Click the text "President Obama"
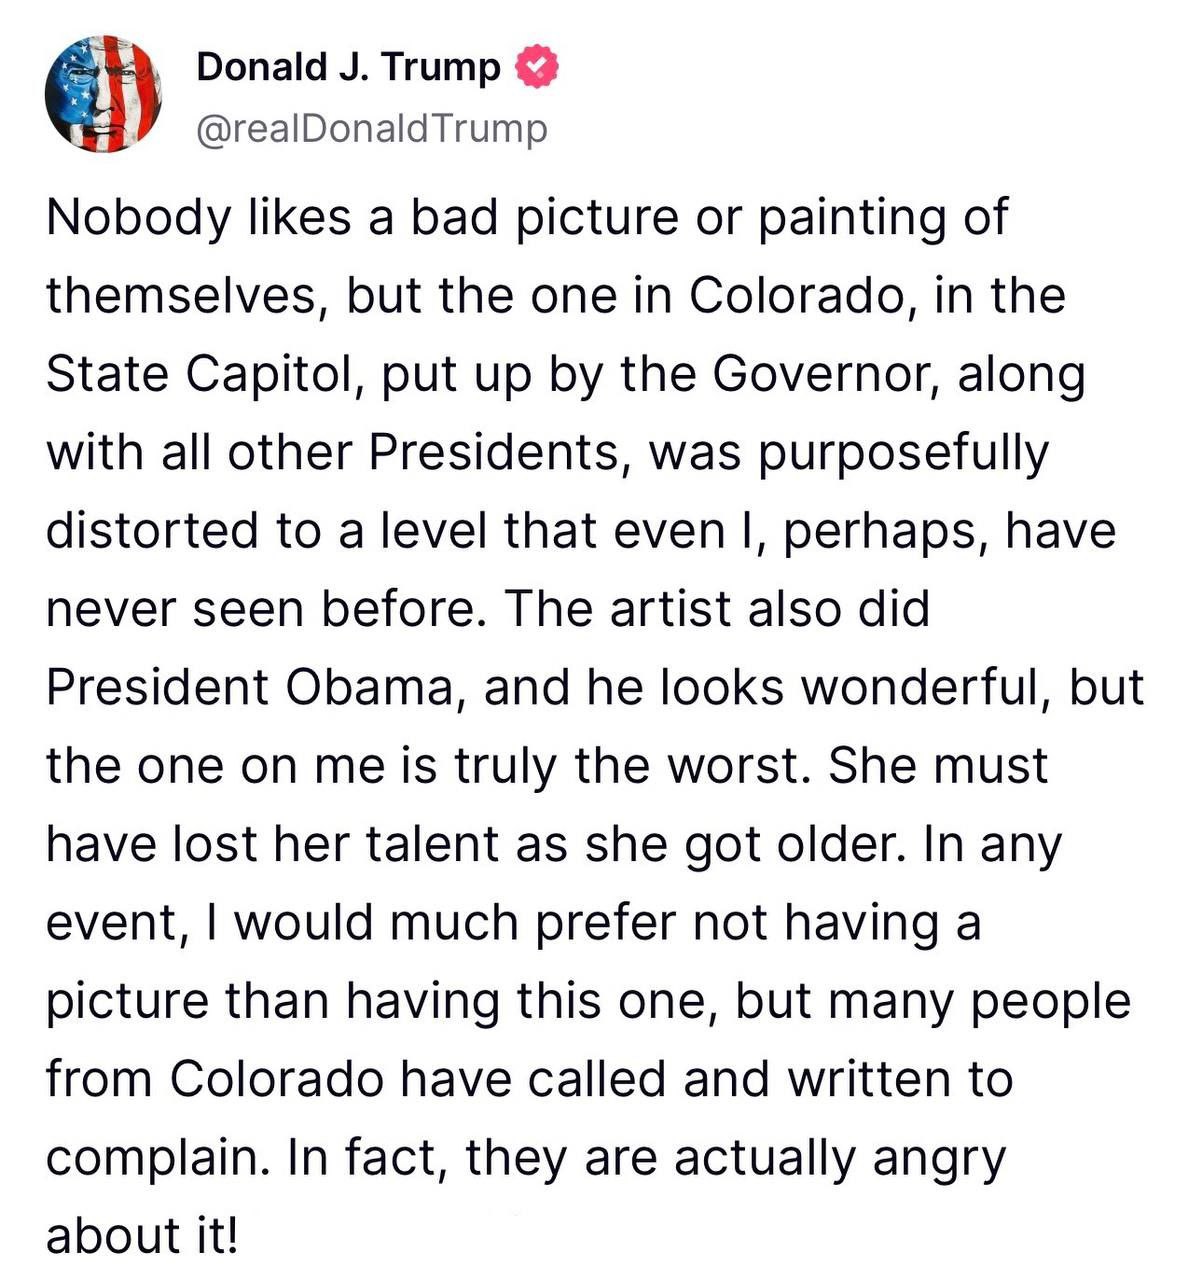This screenshot has width=1202, height=1280. click(255, 687)
